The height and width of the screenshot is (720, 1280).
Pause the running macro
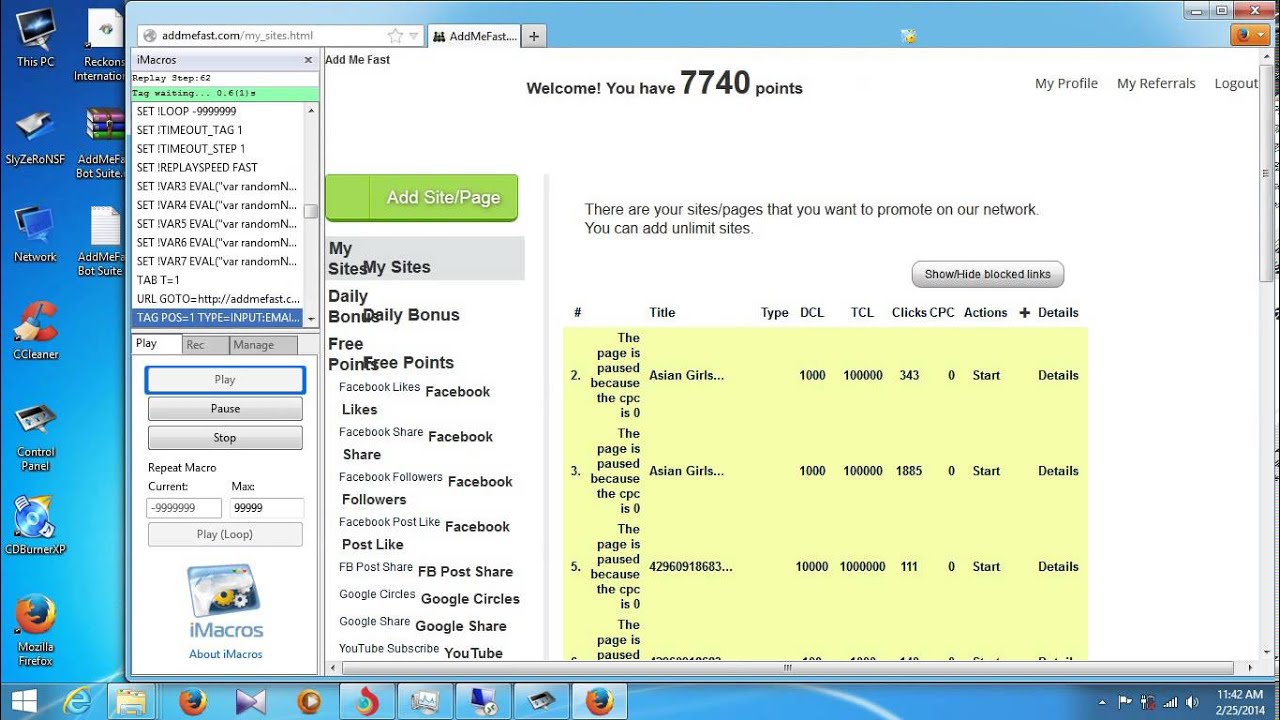pos(225,408)
